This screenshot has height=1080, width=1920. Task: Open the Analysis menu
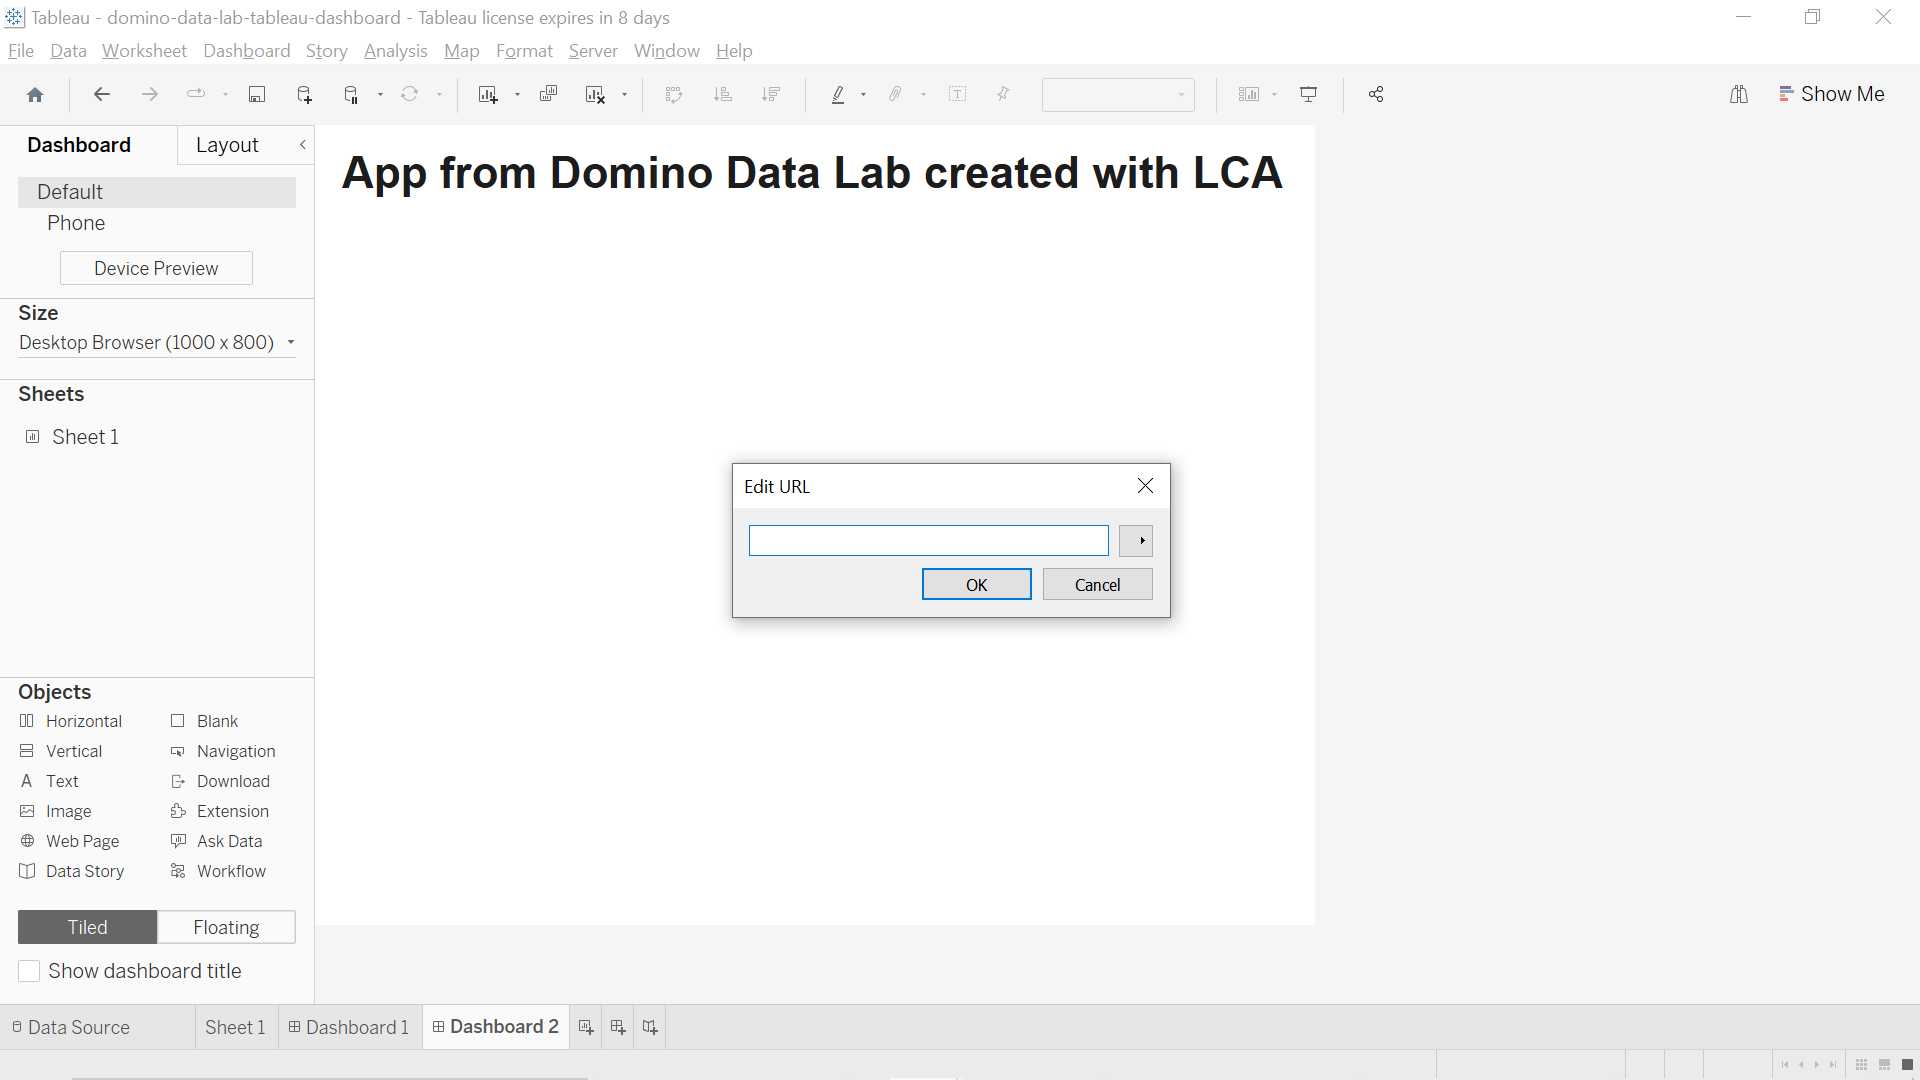coord(395,51)
